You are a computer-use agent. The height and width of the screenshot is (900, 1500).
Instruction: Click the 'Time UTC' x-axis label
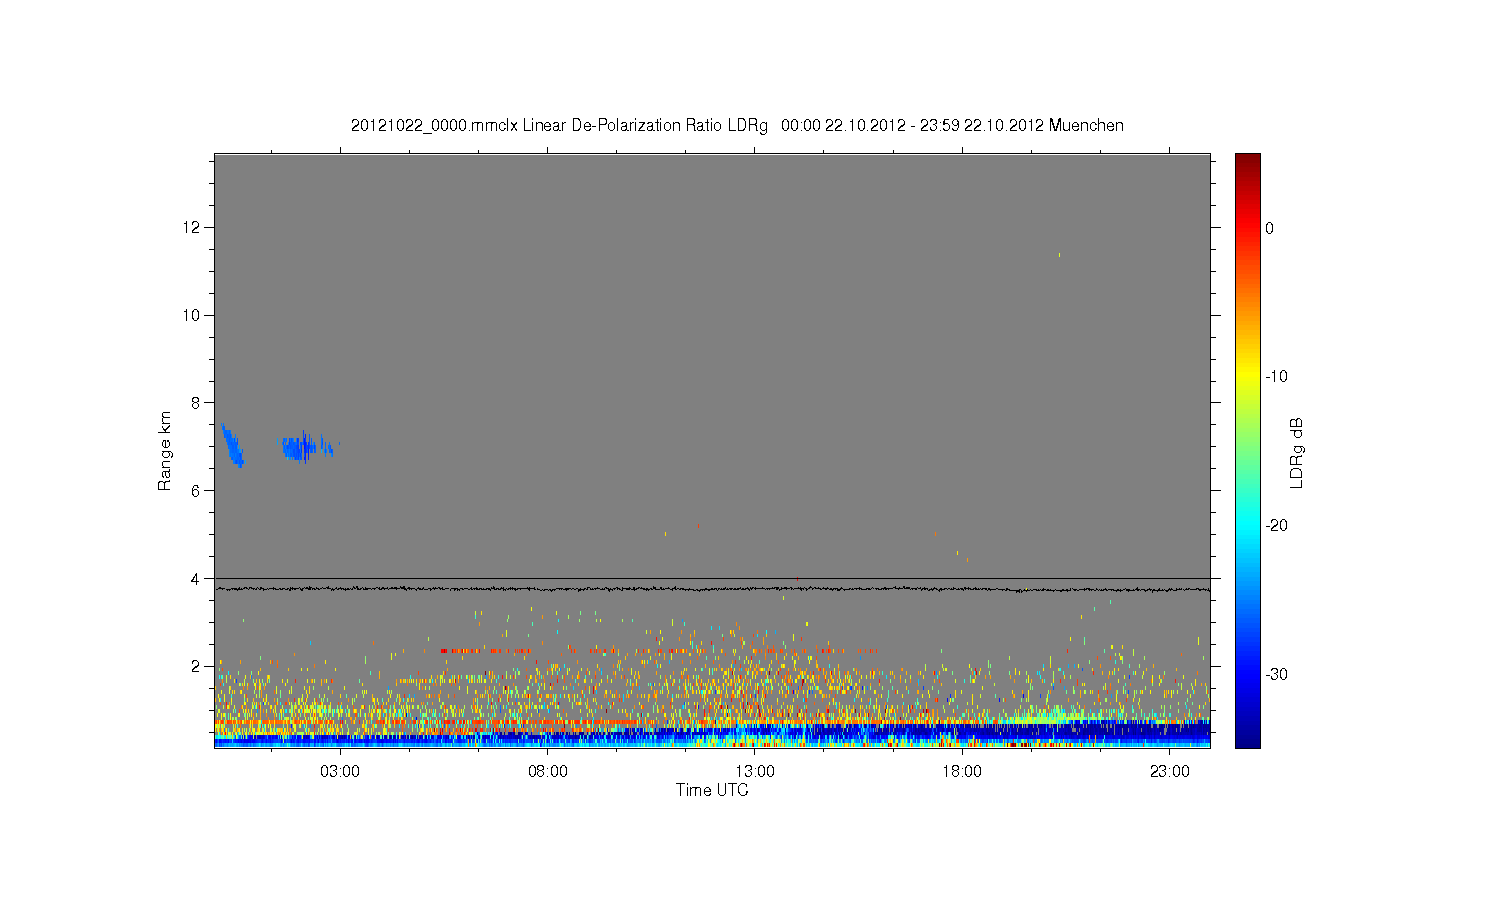pos(712,790)
